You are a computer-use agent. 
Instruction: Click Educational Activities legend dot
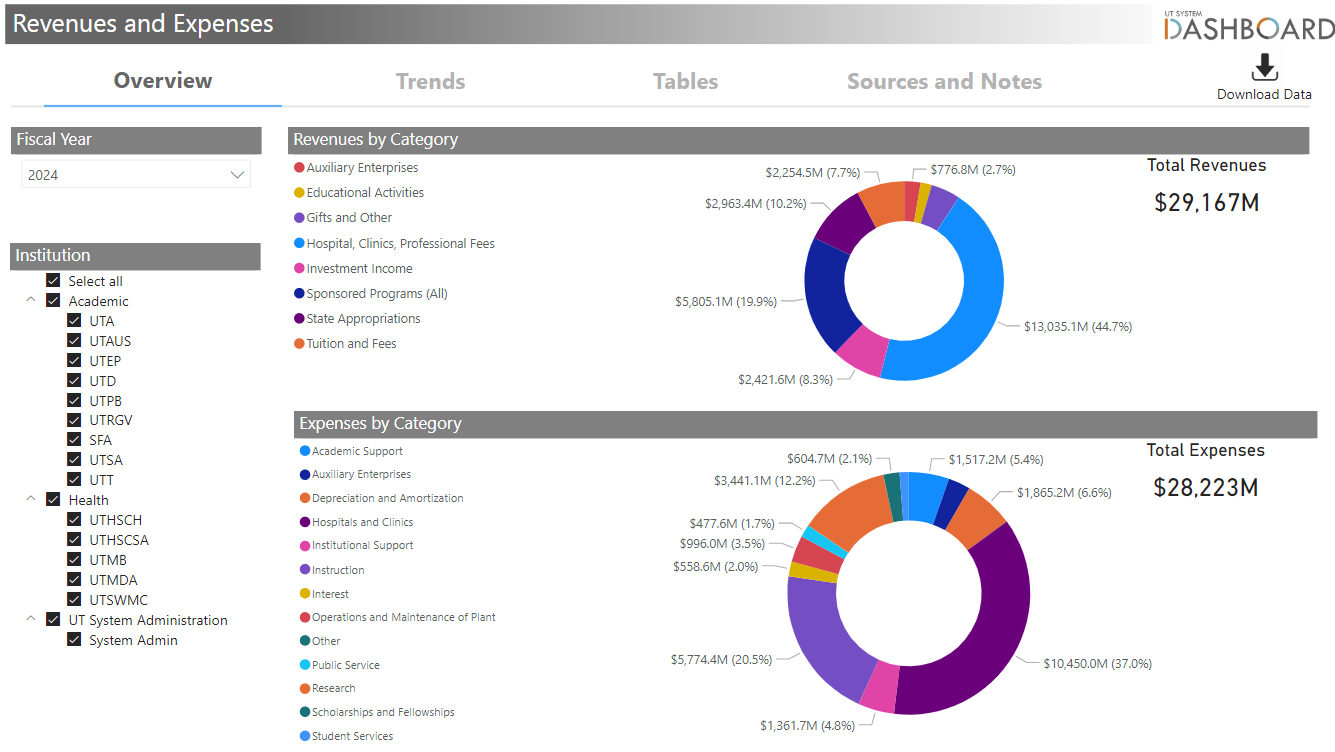pos(299,193)
